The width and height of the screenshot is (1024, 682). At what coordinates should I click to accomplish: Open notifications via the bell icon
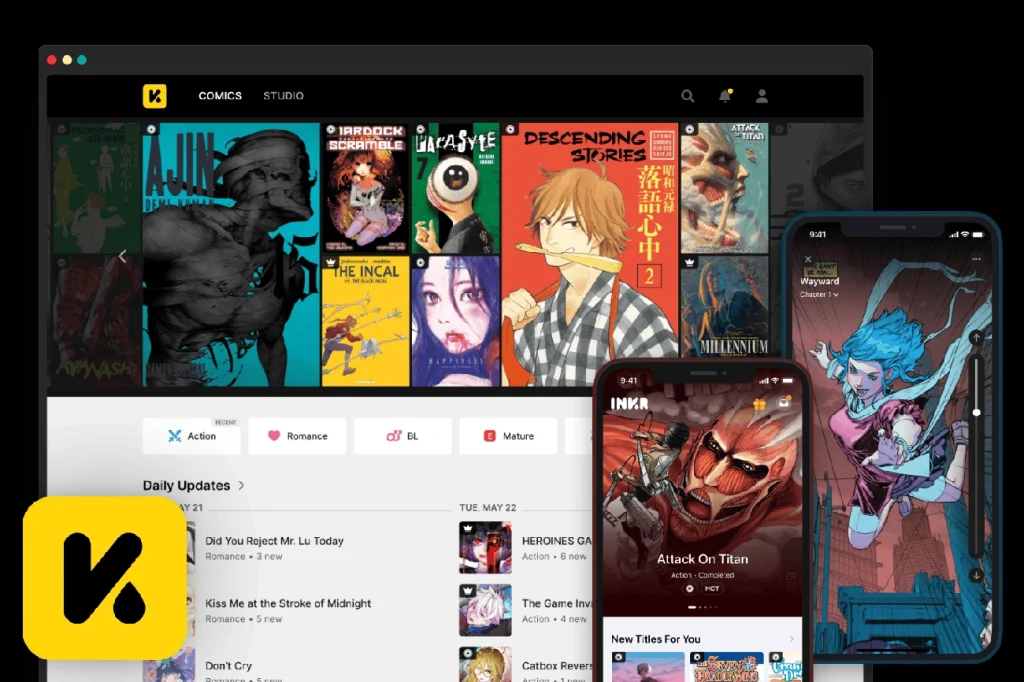pyautogui.click(x=724, y=96)
